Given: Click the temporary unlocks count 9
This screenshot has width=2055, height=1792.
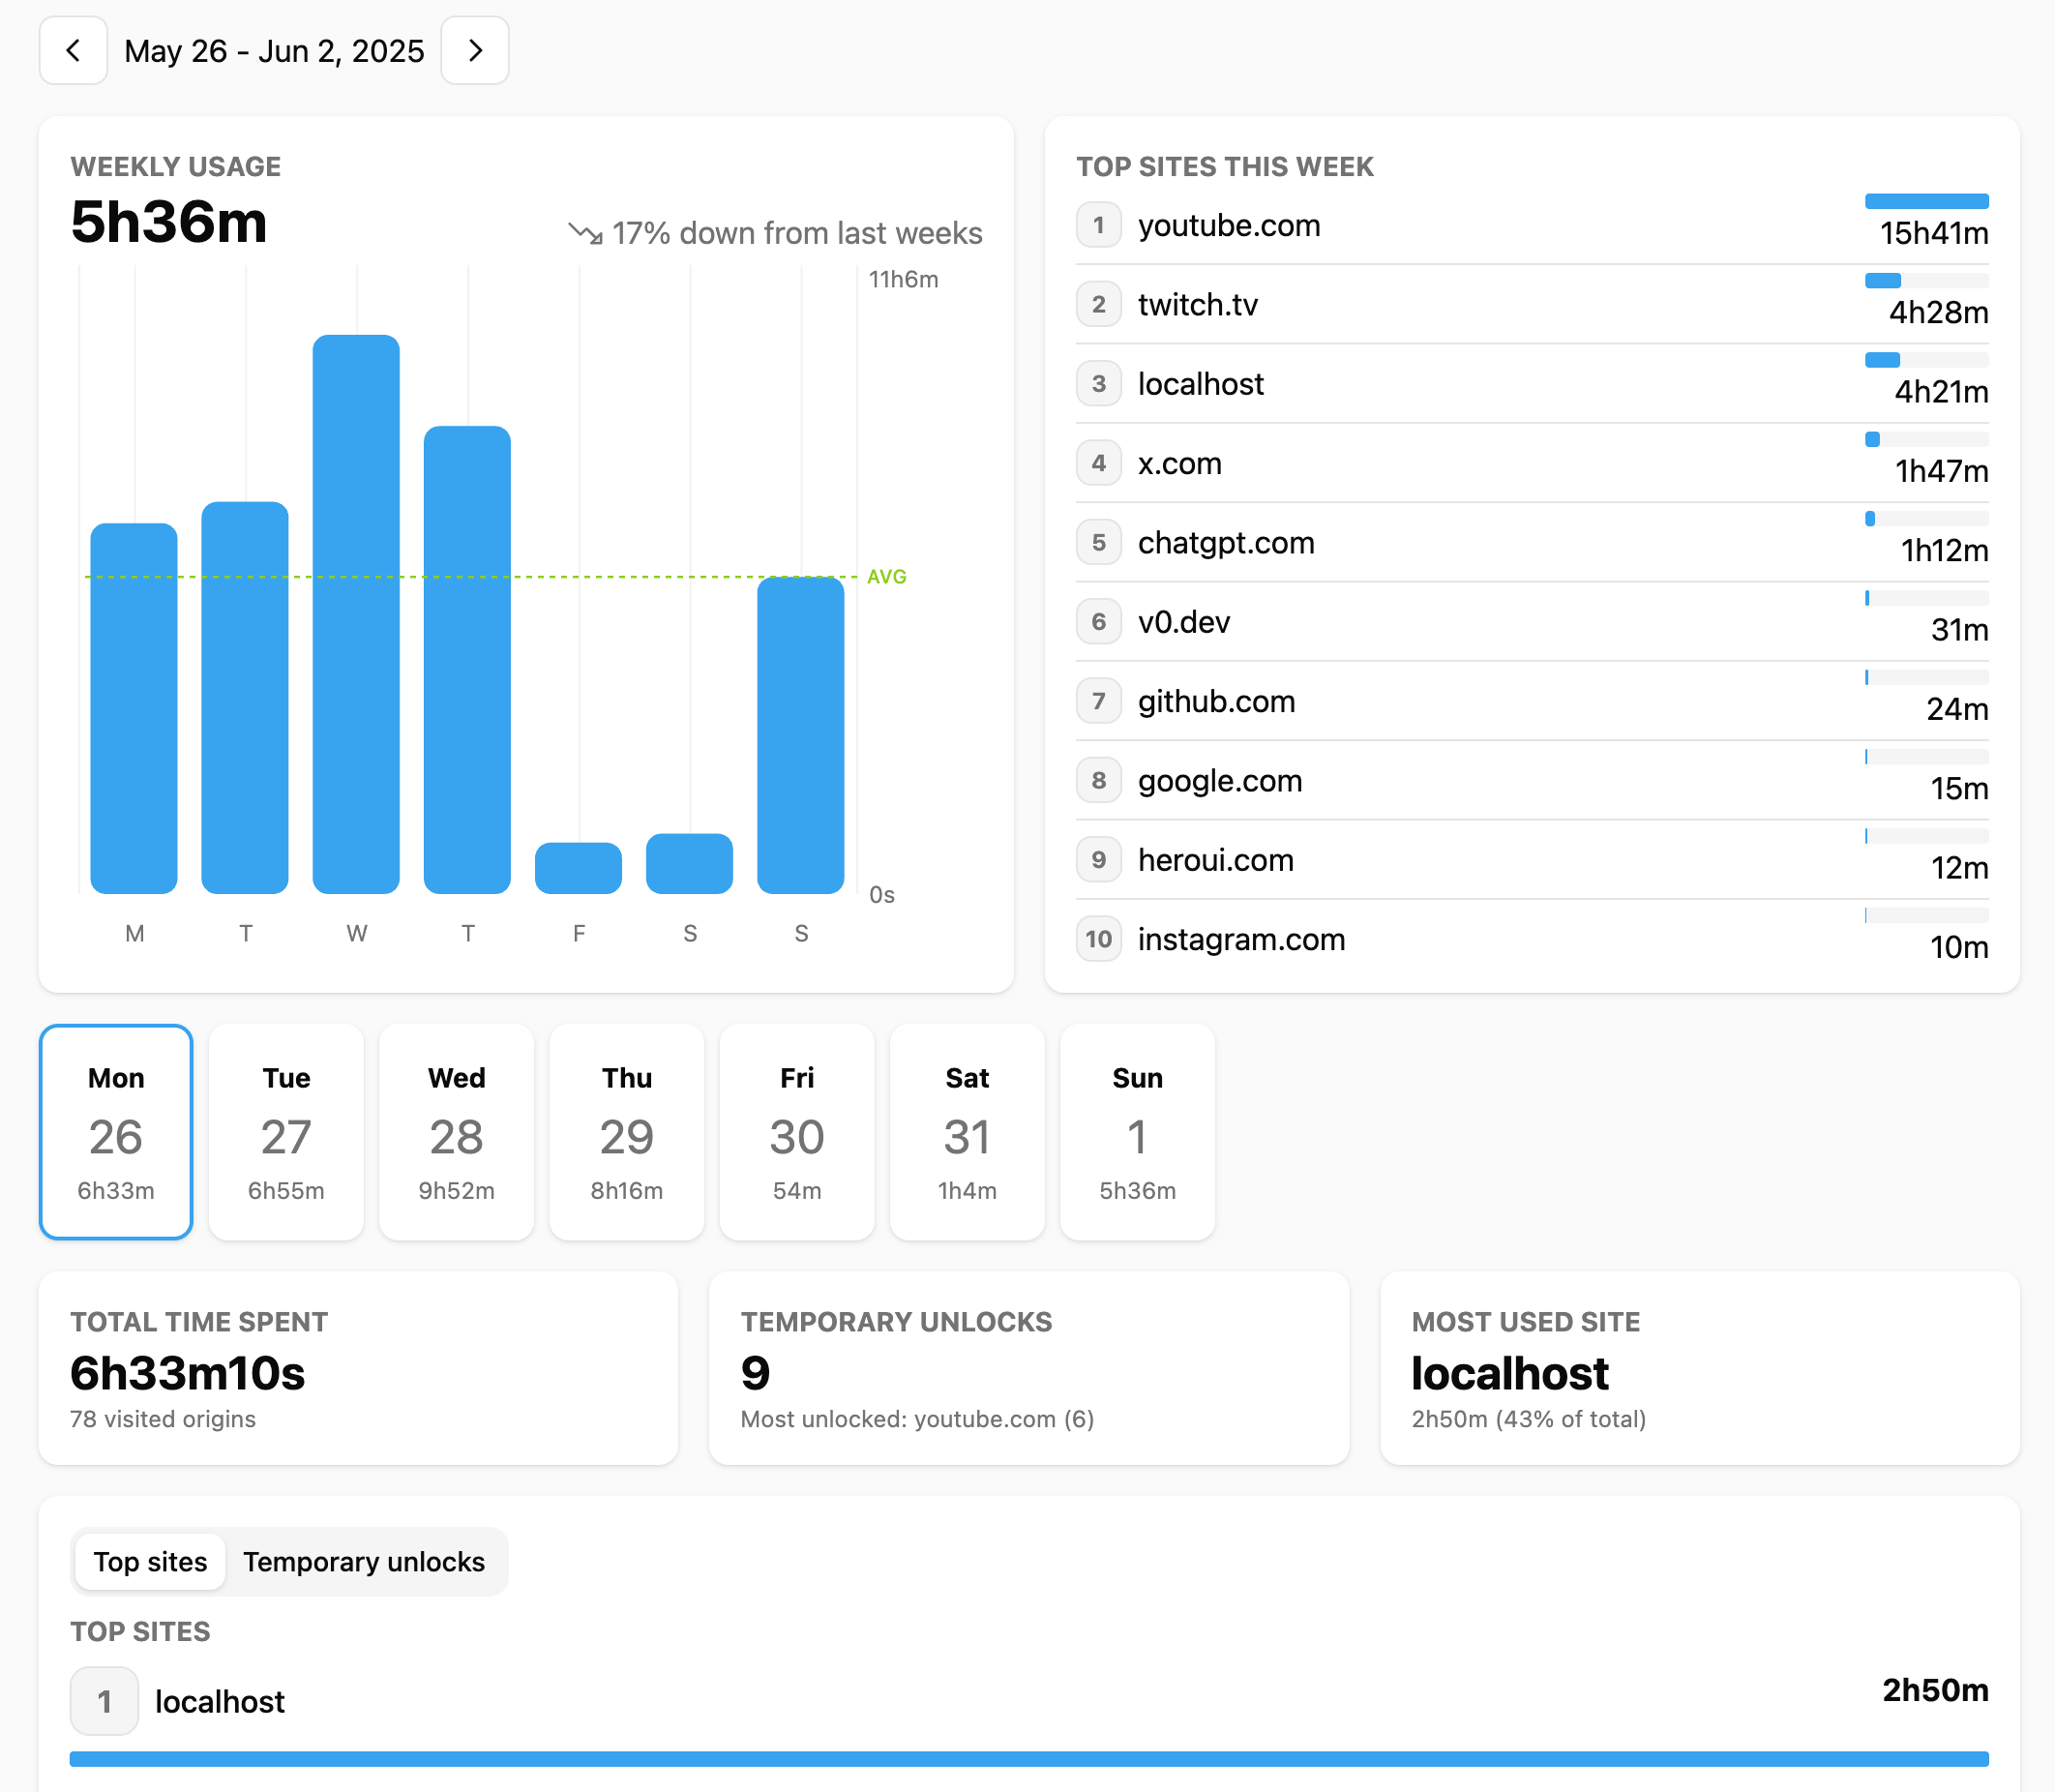Looking at the screenshot, I should coord(756,1373).
